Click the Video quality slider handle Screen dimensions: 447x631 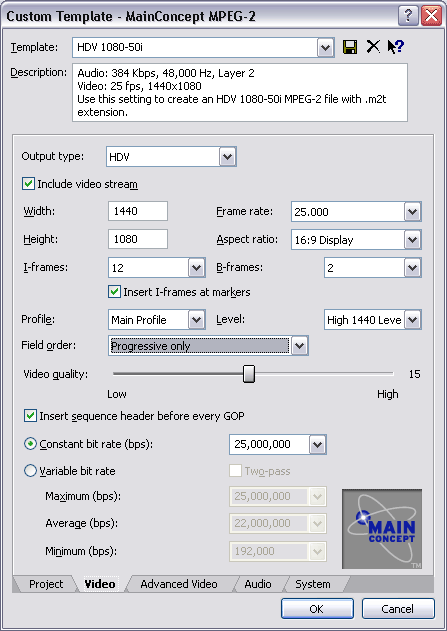[x=249, y=374]
